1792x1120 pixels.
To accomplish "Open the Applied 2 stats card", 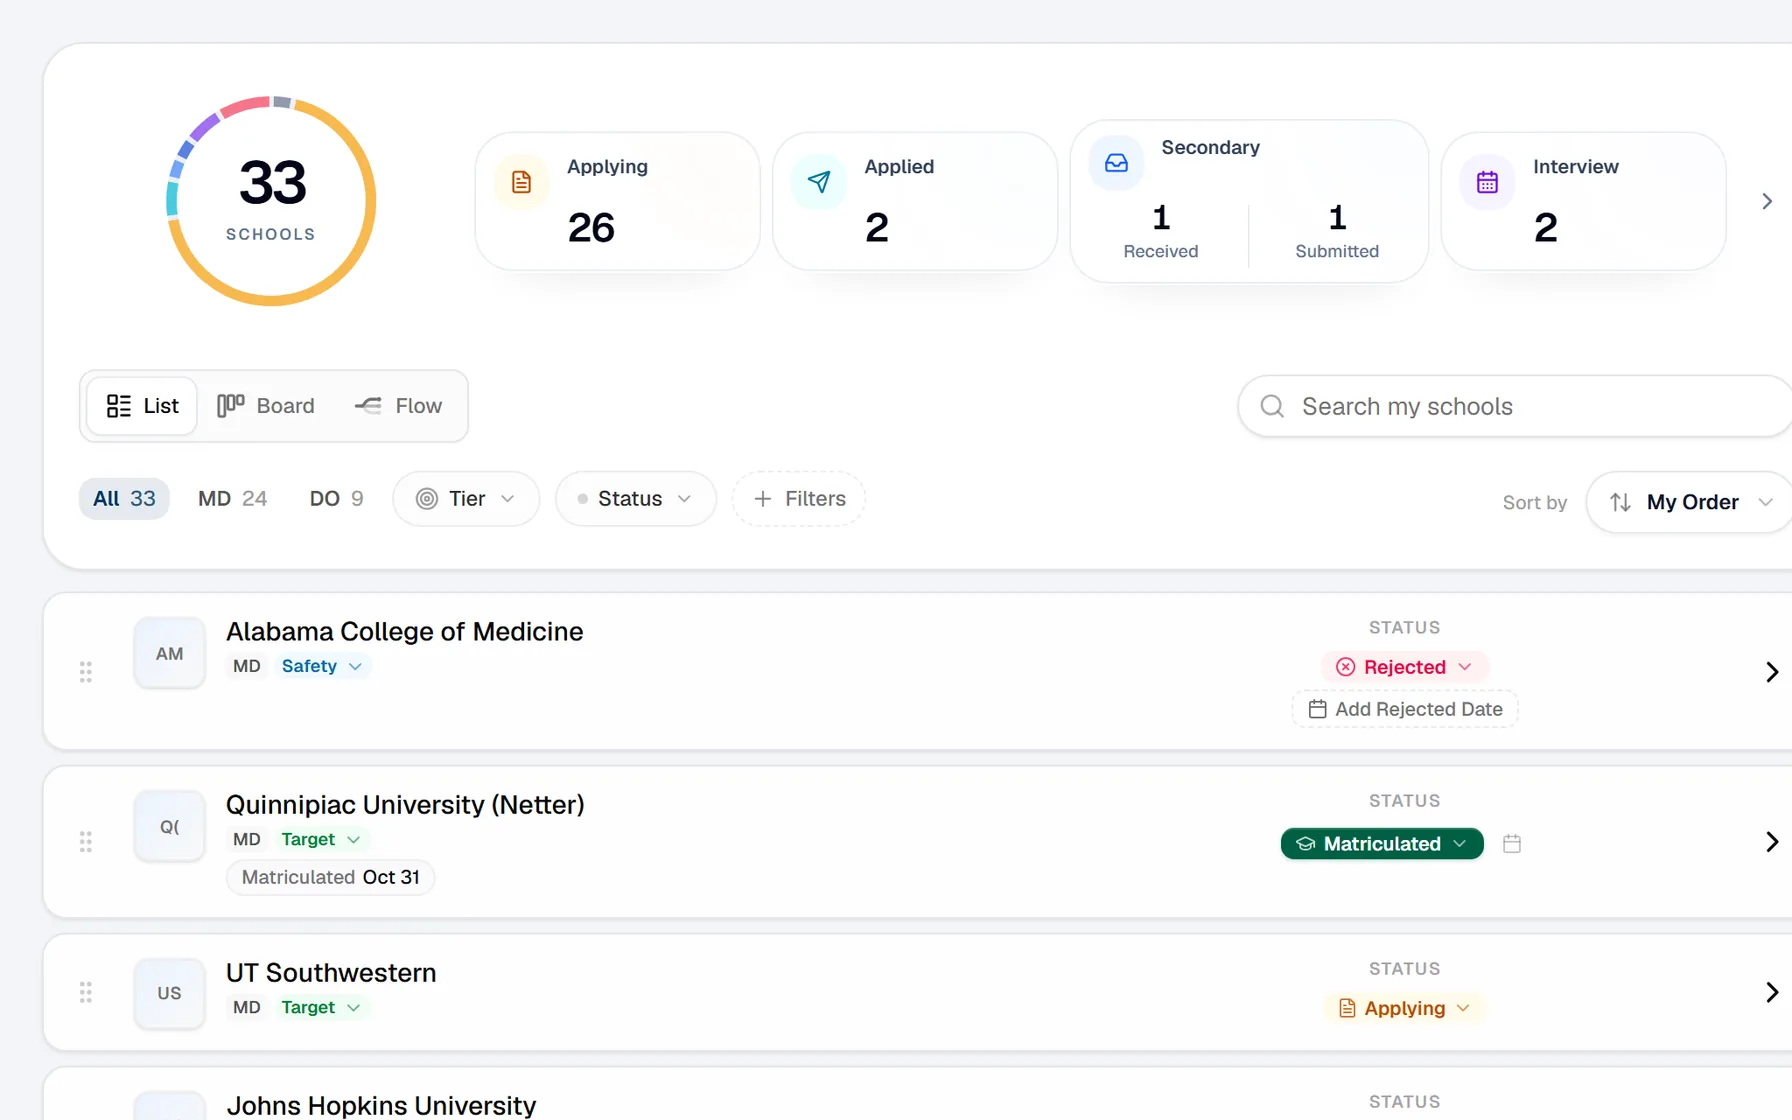I will click(915, 201).
